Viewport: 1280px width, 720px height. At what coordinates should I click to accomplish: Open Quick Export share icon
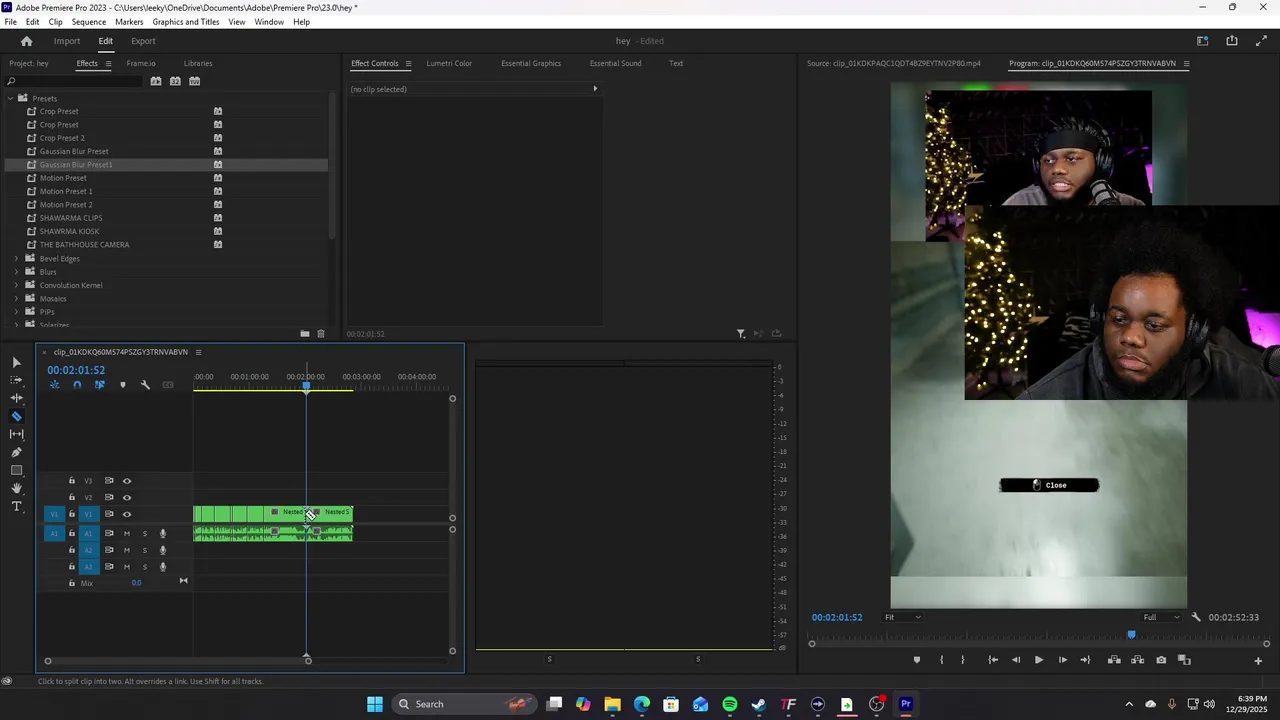1232,41
